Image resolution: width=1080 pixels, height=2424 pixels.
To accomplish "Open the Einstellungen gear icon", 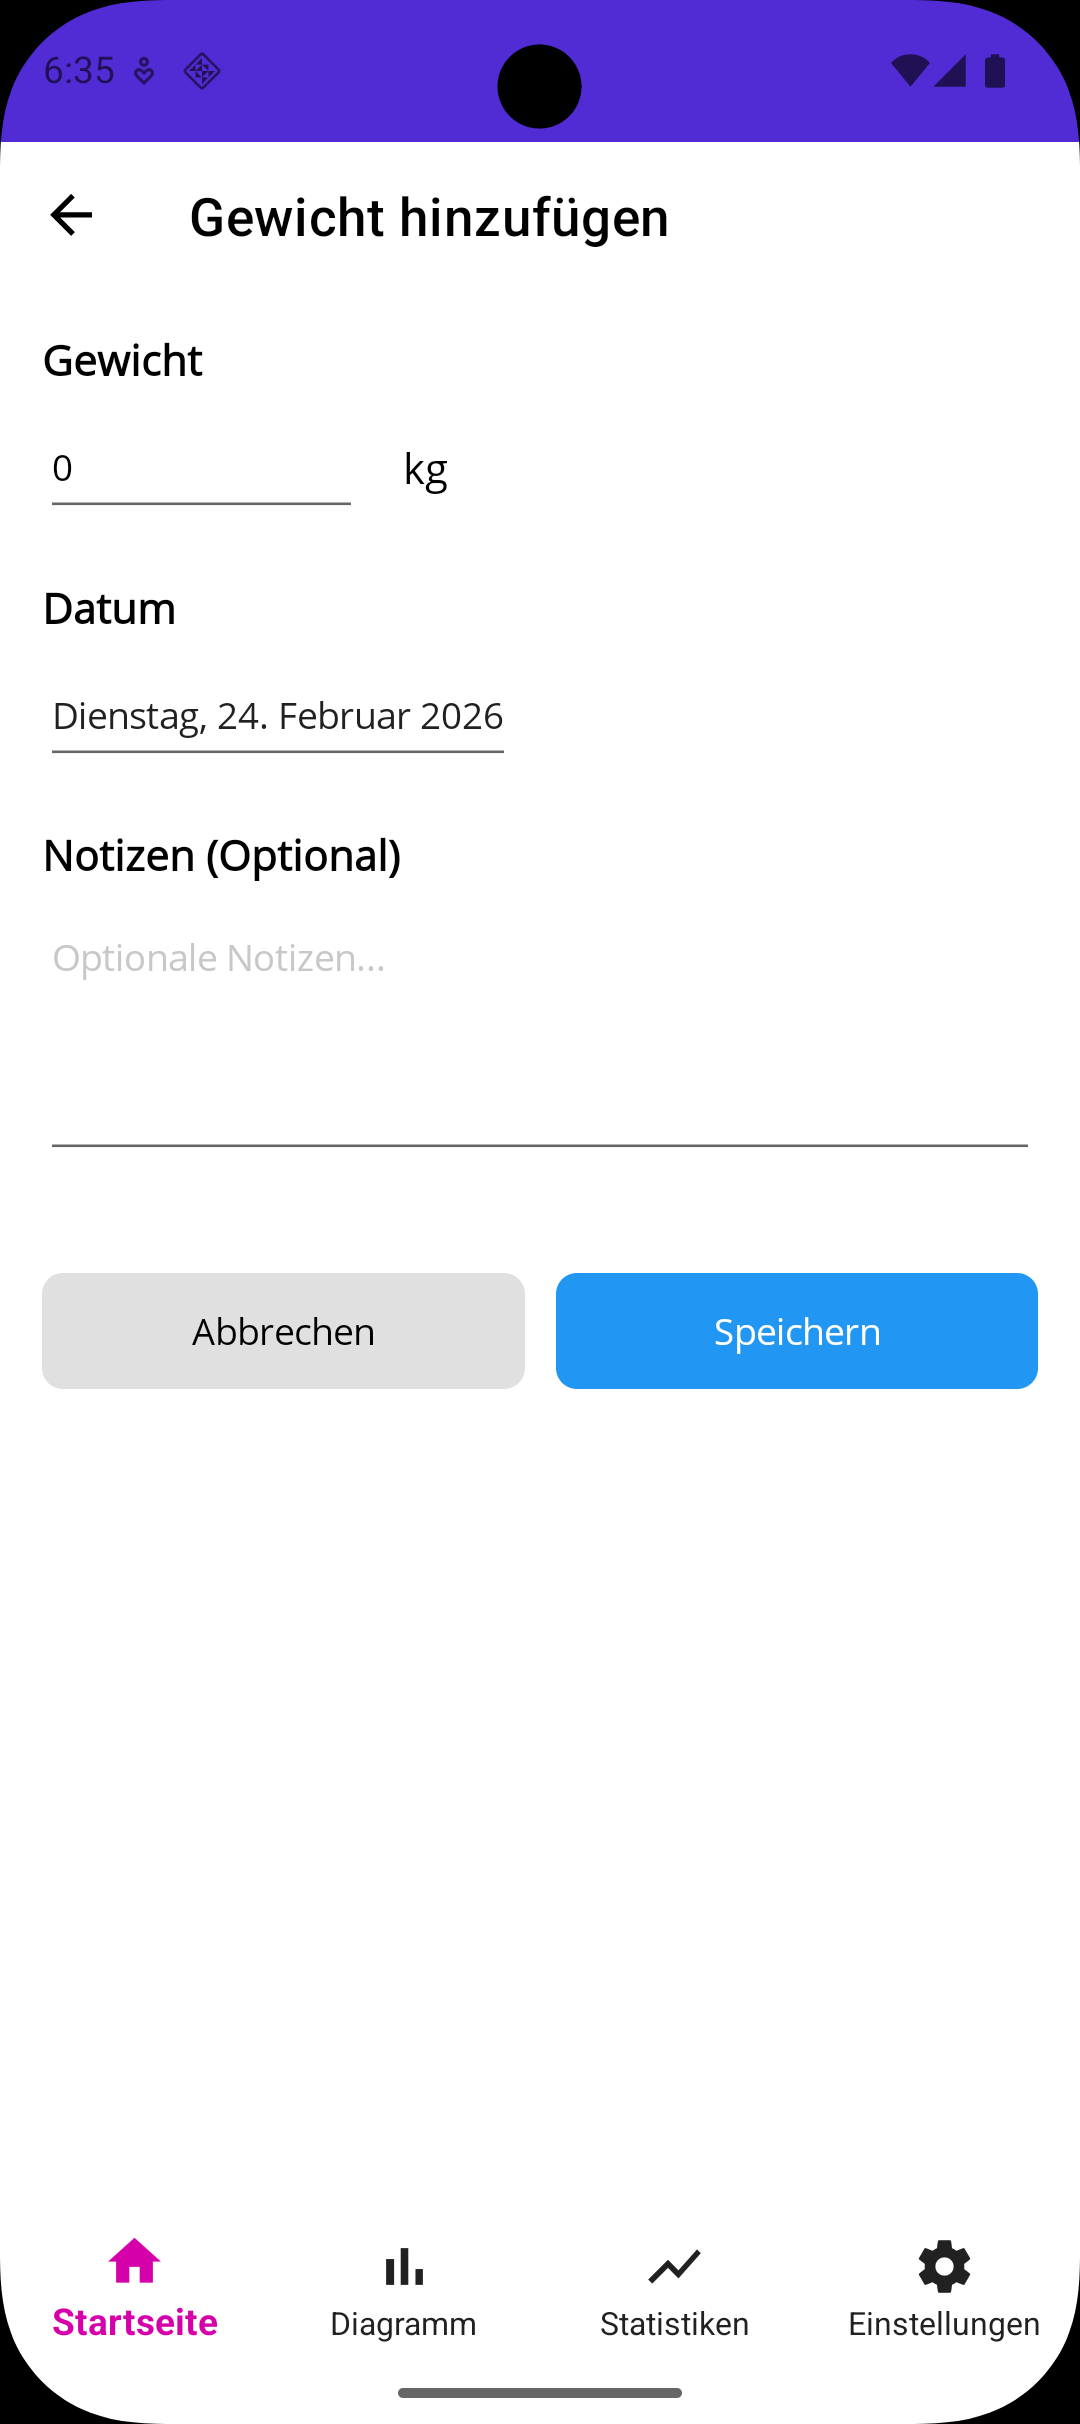I will click(943, 2266).
